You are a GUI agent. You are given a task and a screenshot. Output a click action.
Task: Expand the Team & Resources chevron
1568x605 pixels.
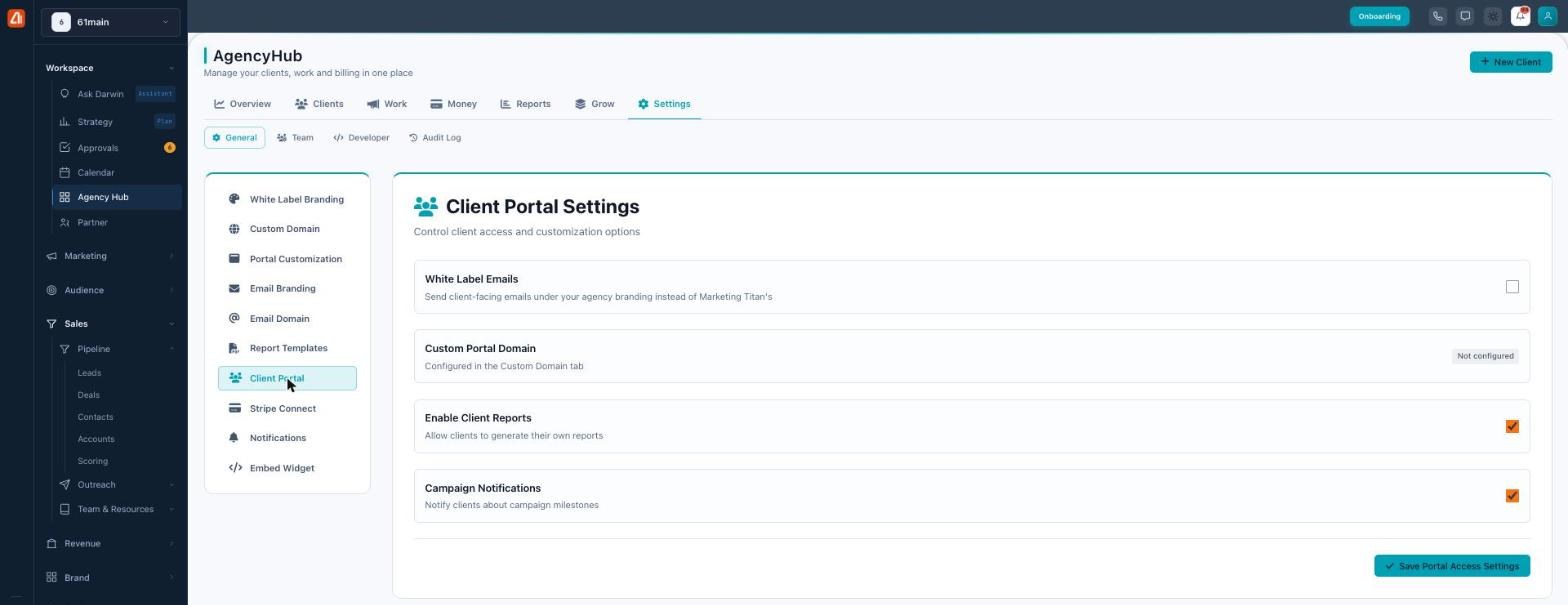[171, 509]
